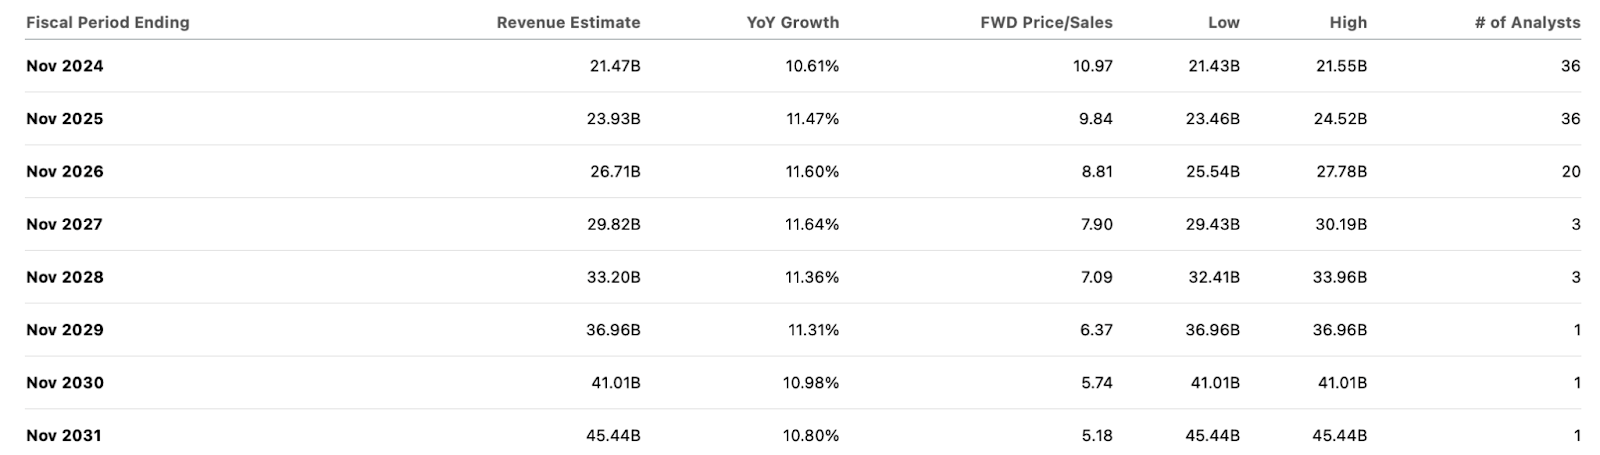The image size is (1600, 455).
Task: Click the FWD Price/Sales column header
Action: pyautogui.click(x=1046, y=22)
